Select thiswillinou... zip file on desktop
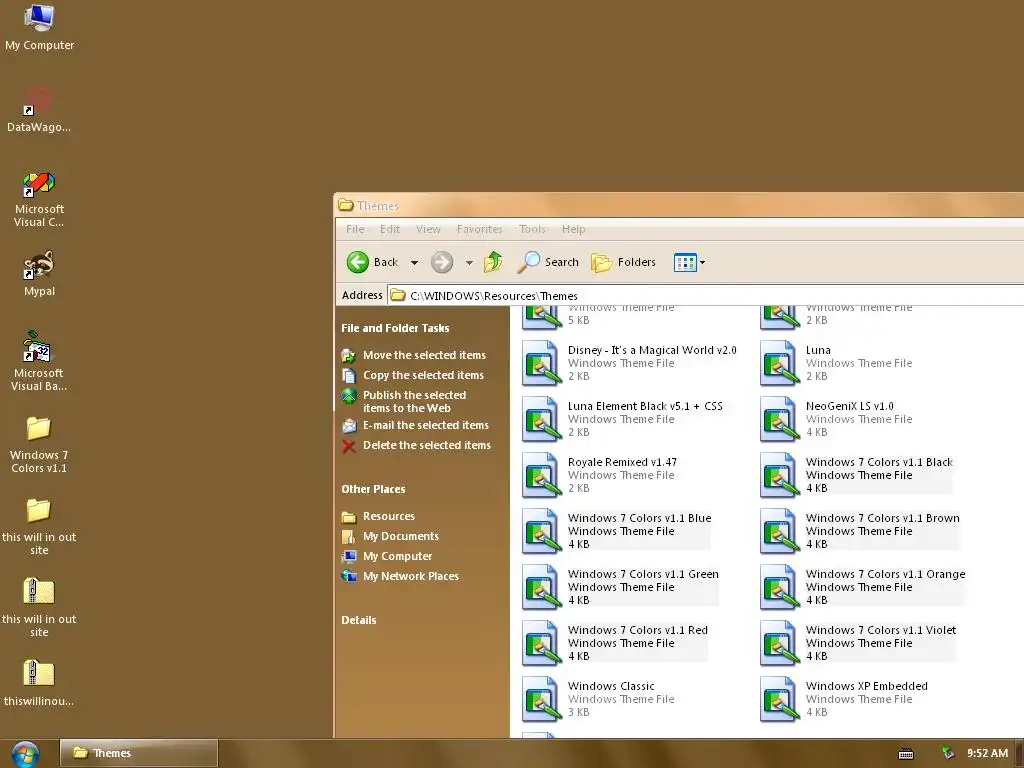 (39, 683)
